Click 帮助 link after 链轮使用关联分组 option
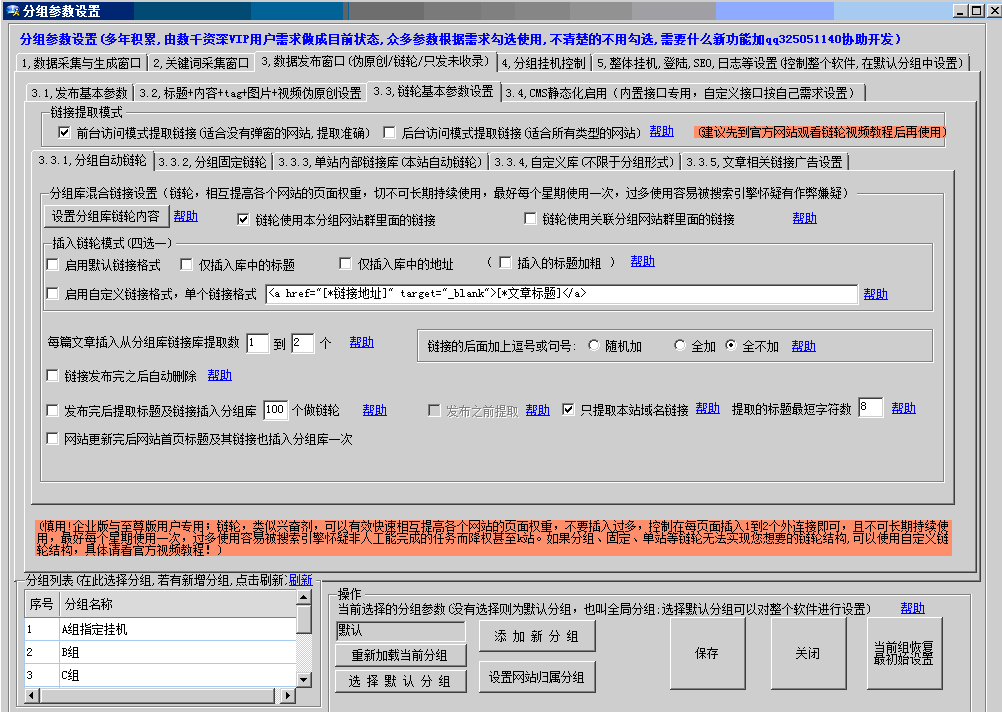The height and width of the screenshot is (712, 1002). click(x=805, y=218)
